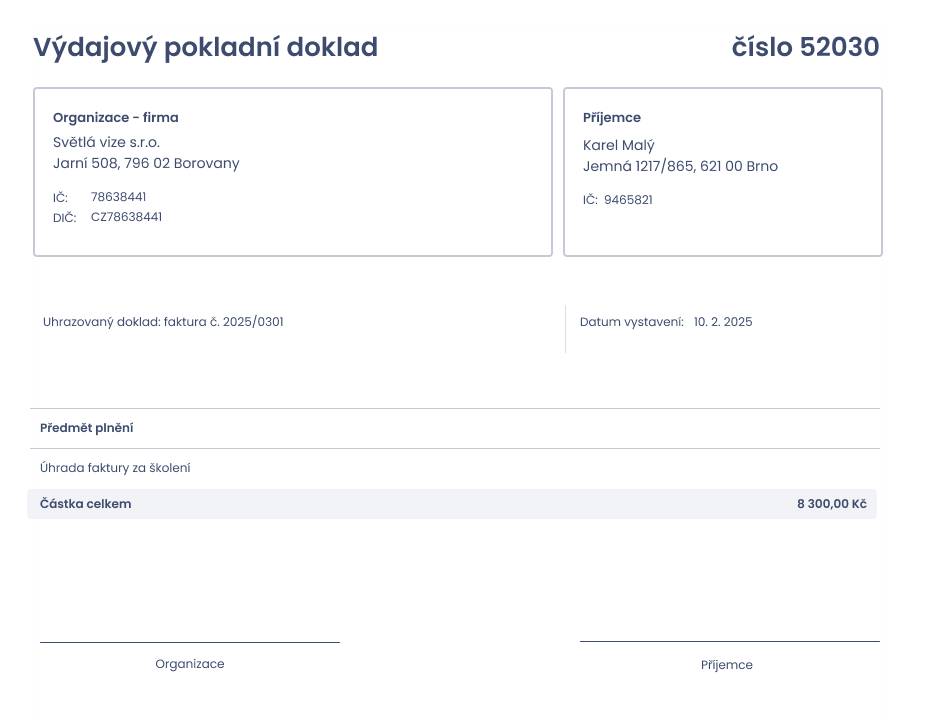
Task: Select the line Úhrada faktury za školení
Action: tap(115, 468)
